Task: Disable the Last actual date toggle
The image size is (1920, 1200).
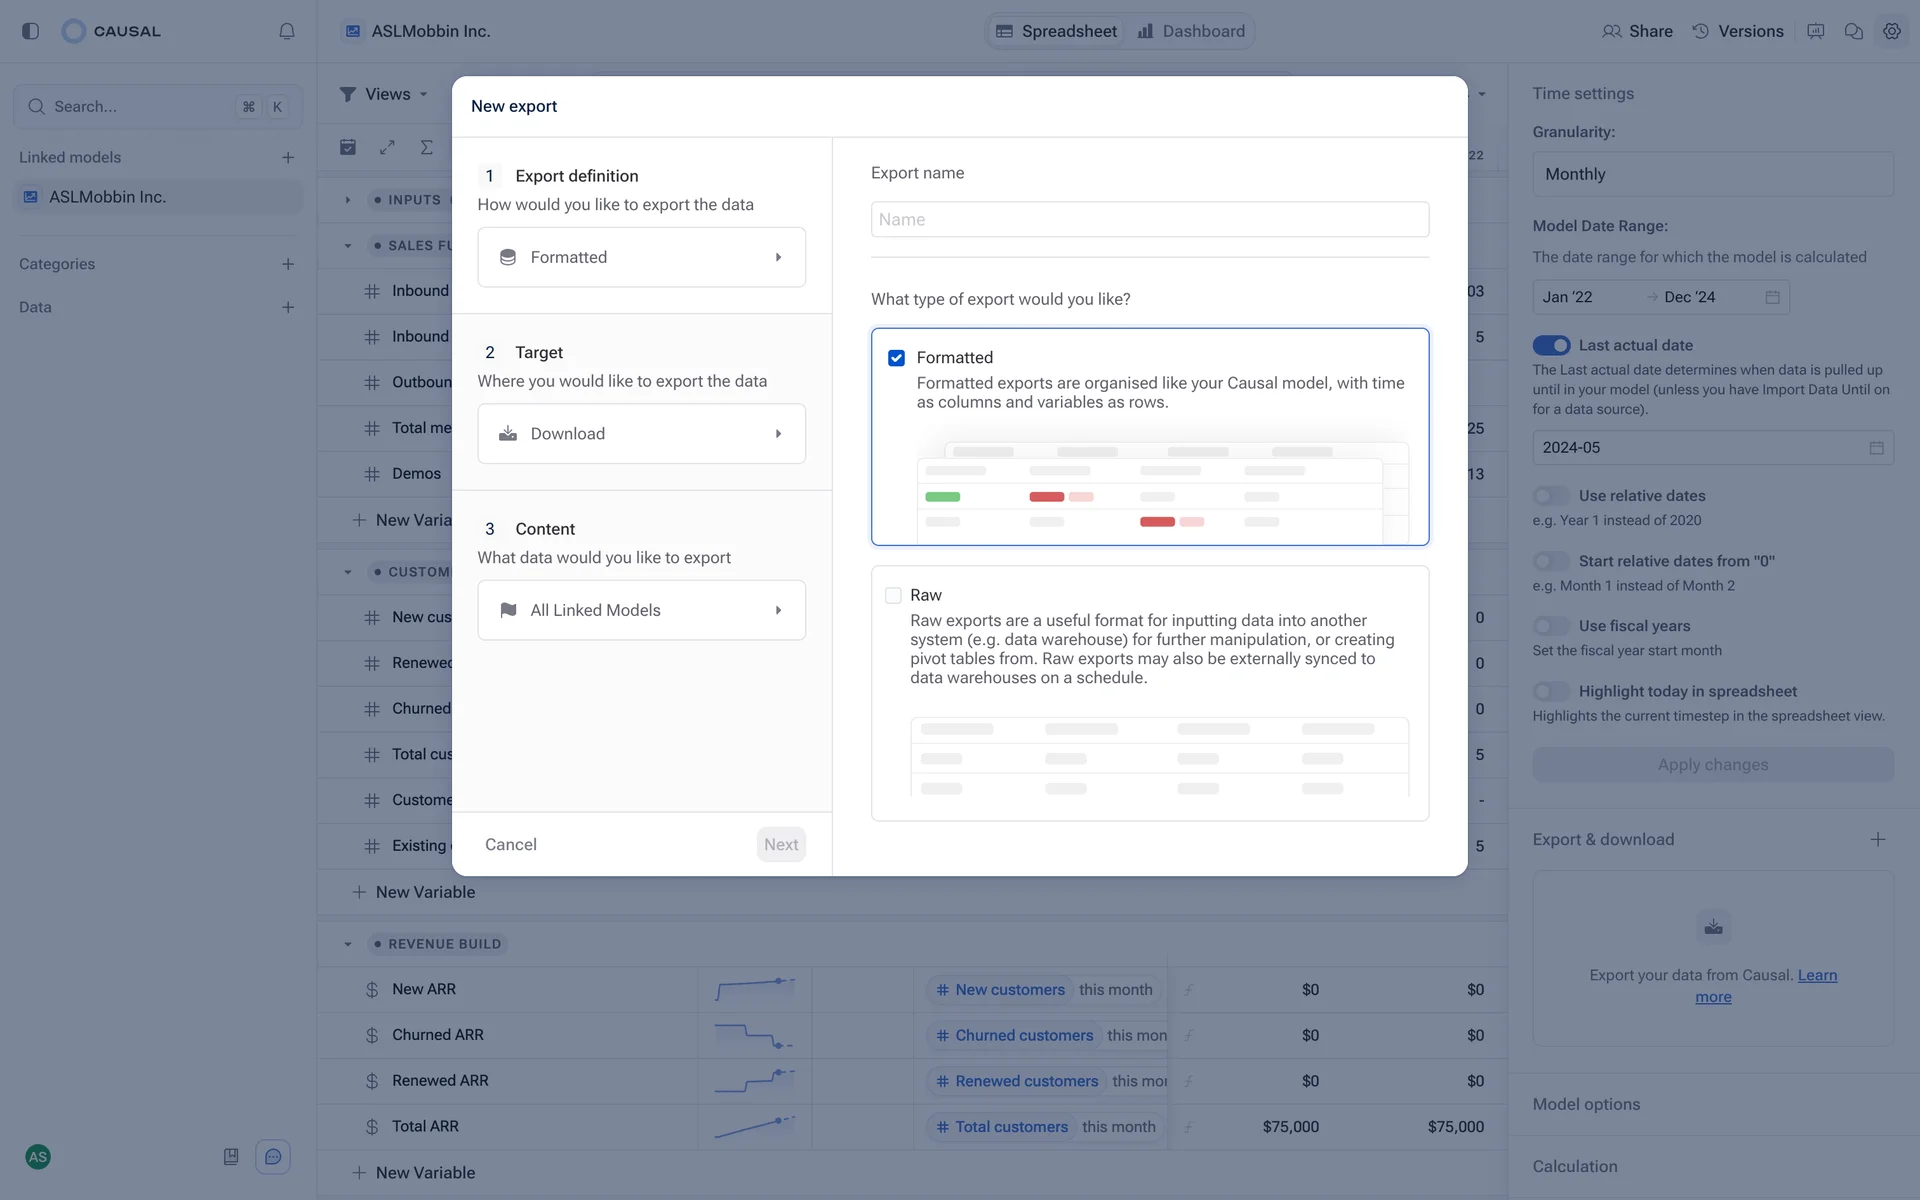Action: click(1551, 345)
